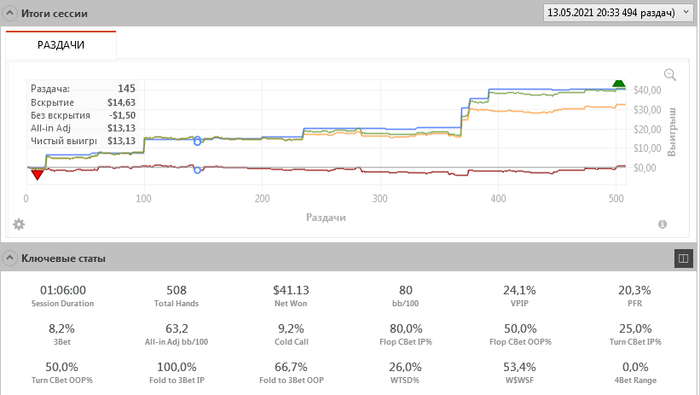This screenshot has height=395, width=700.
Task: Open the session date dropdown 13.05.2021
Action: click(618, 12)
